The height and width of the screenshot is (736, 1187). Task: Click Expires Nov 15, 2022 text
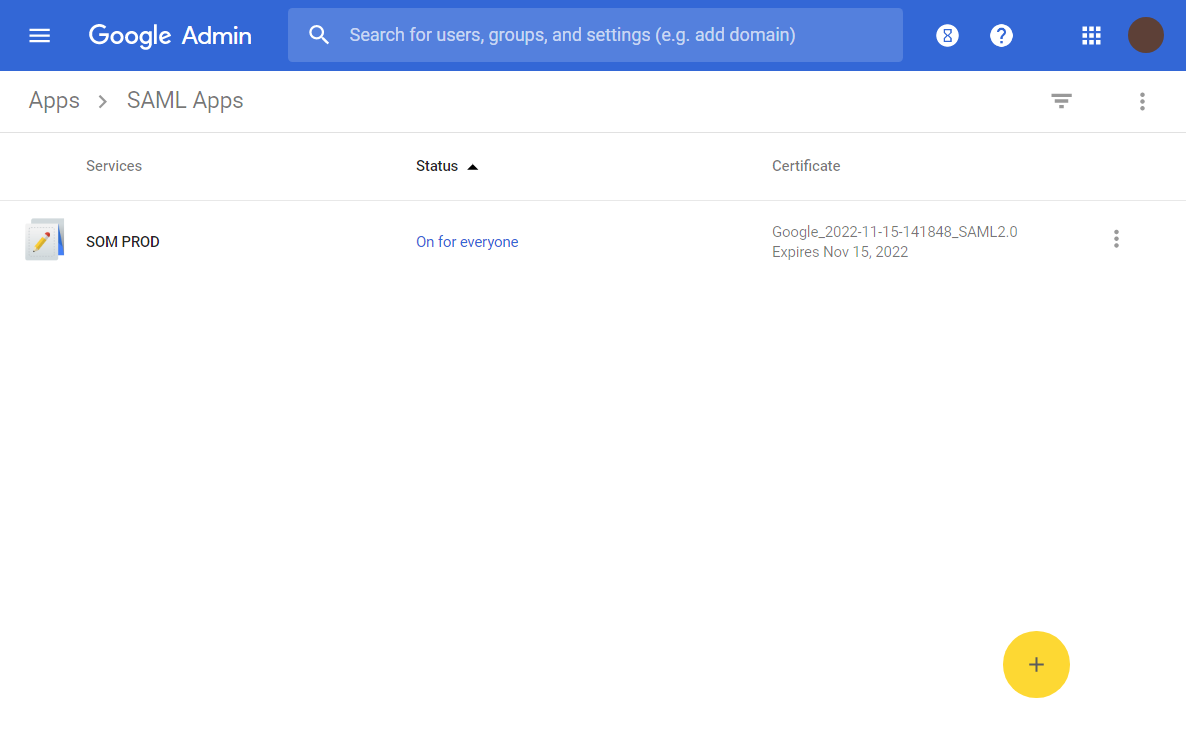[x=840, y=252]
